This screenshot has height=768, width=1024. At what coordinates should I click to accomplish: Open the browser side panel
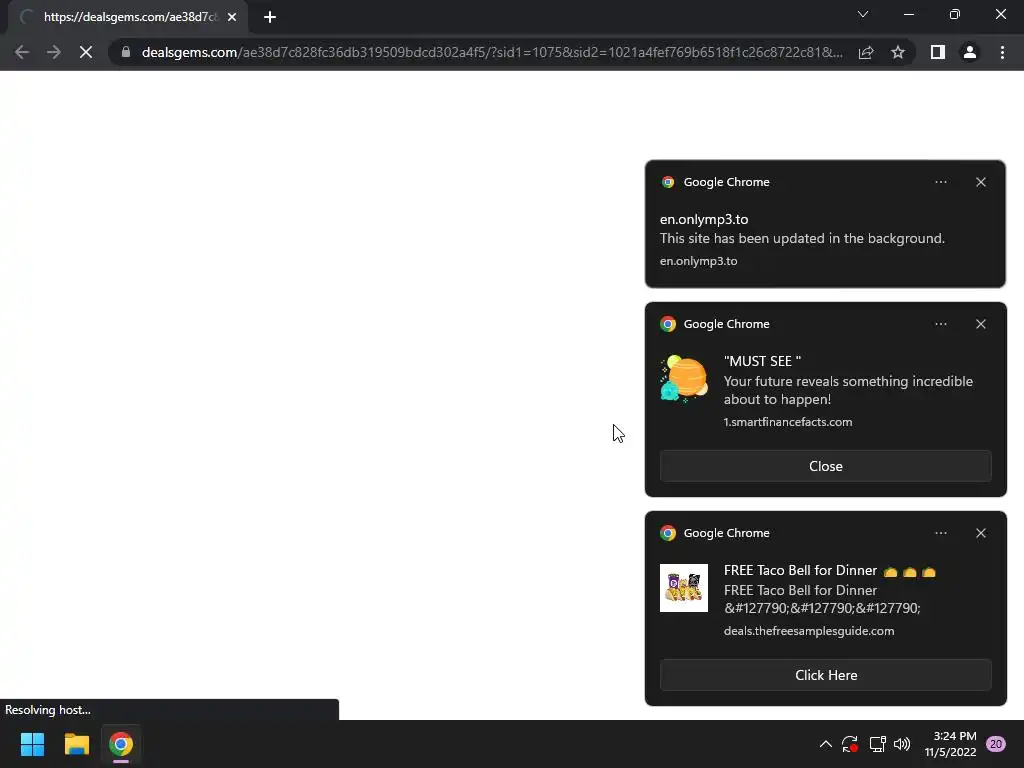pos(938,52)
